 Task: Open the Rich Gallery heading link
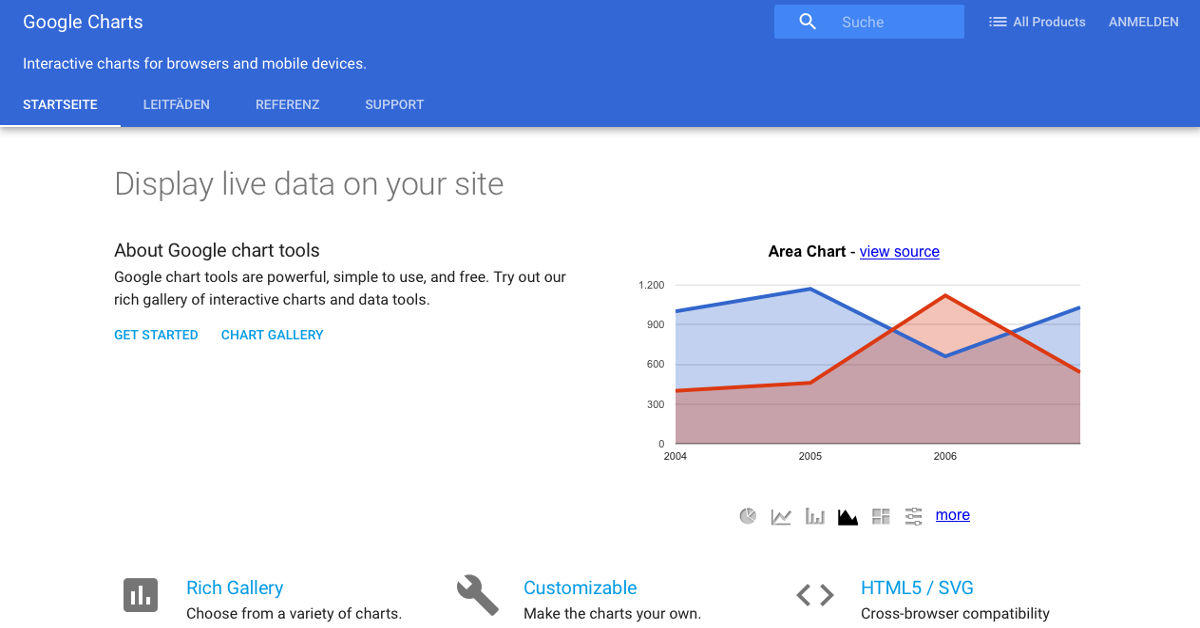[235, 588]
